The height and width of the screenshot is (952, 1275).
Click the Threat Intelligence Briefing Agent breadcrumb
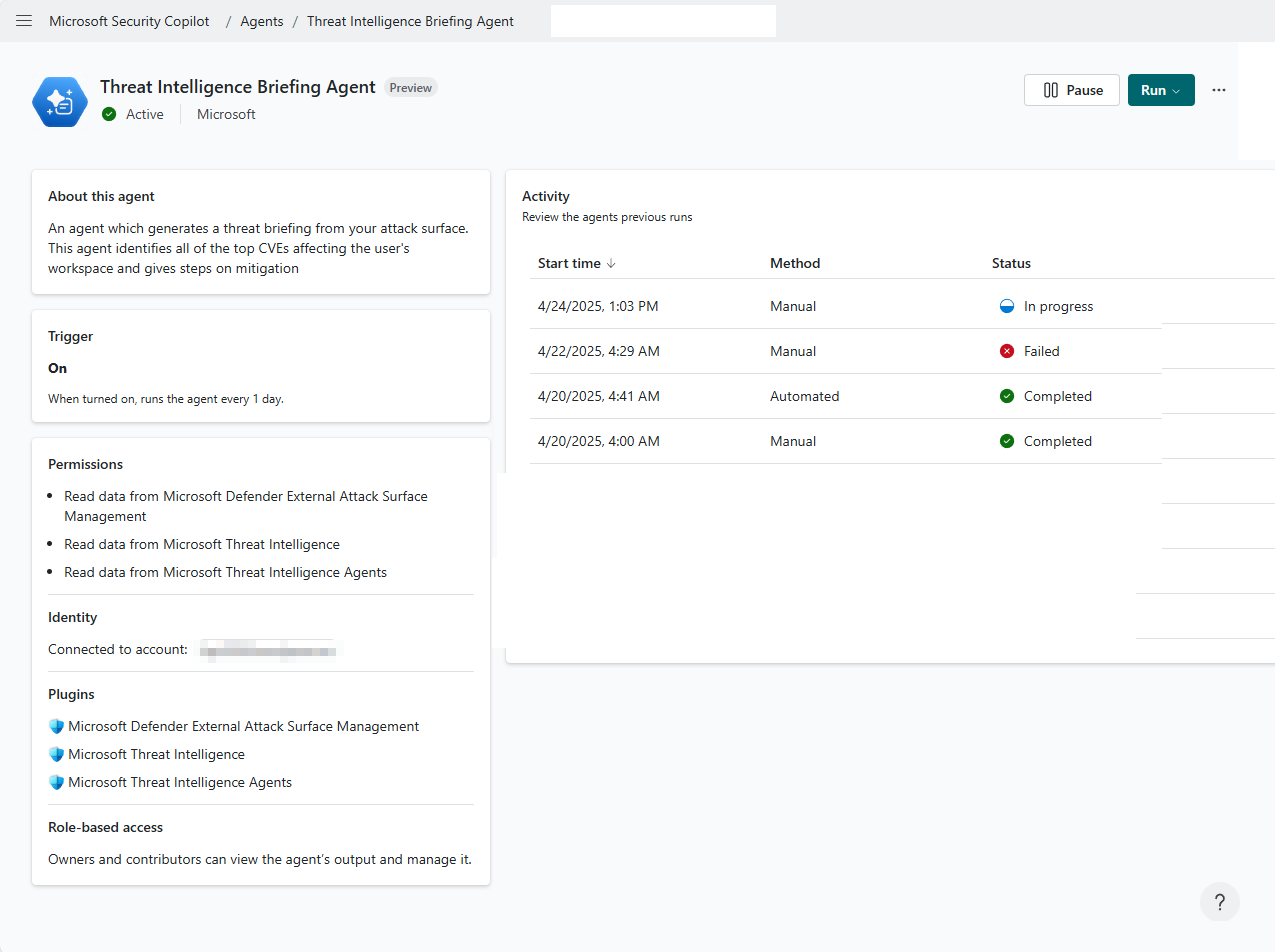click(410, 21)
